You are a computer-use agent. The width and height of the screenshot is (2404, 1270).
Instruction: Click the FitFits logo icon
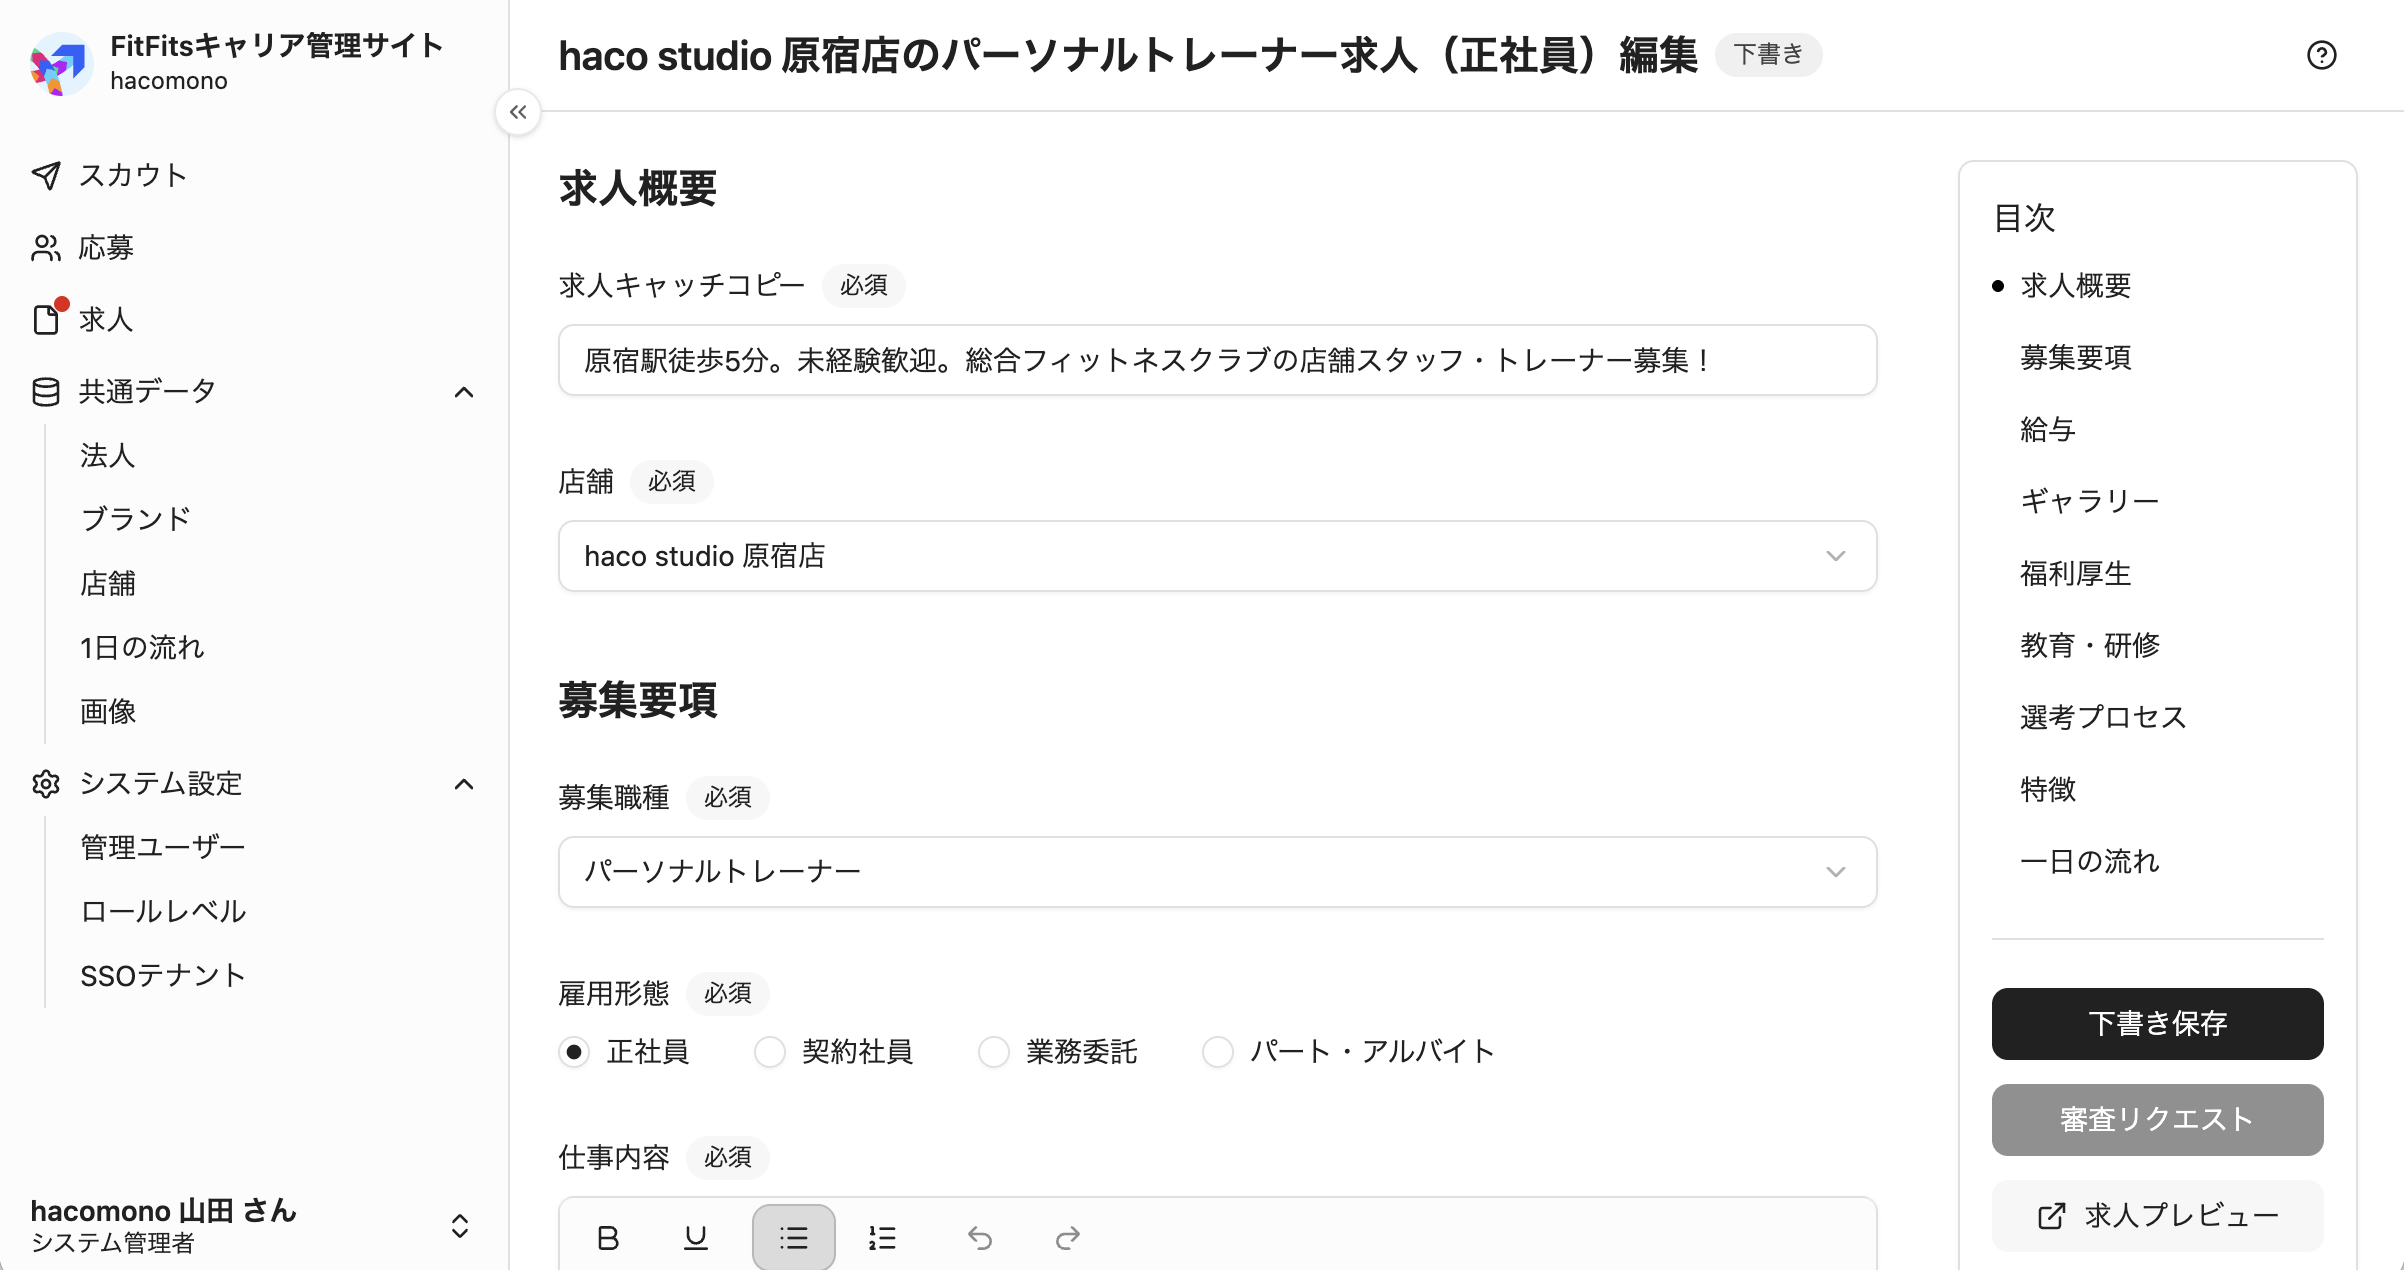(60, 62)
